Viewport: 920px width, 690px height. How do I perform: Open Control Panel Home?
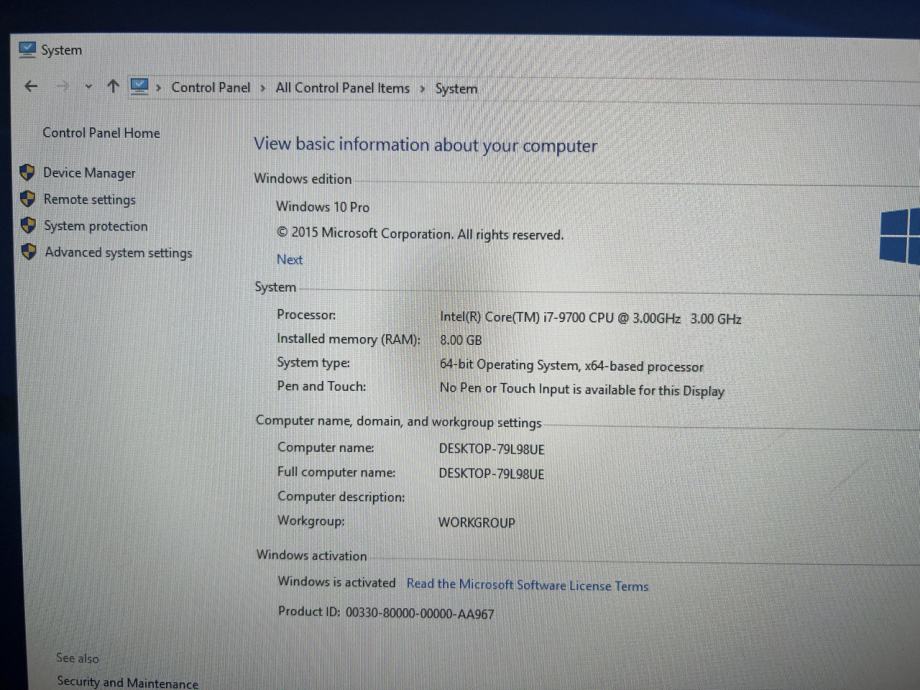click(101, 133)
